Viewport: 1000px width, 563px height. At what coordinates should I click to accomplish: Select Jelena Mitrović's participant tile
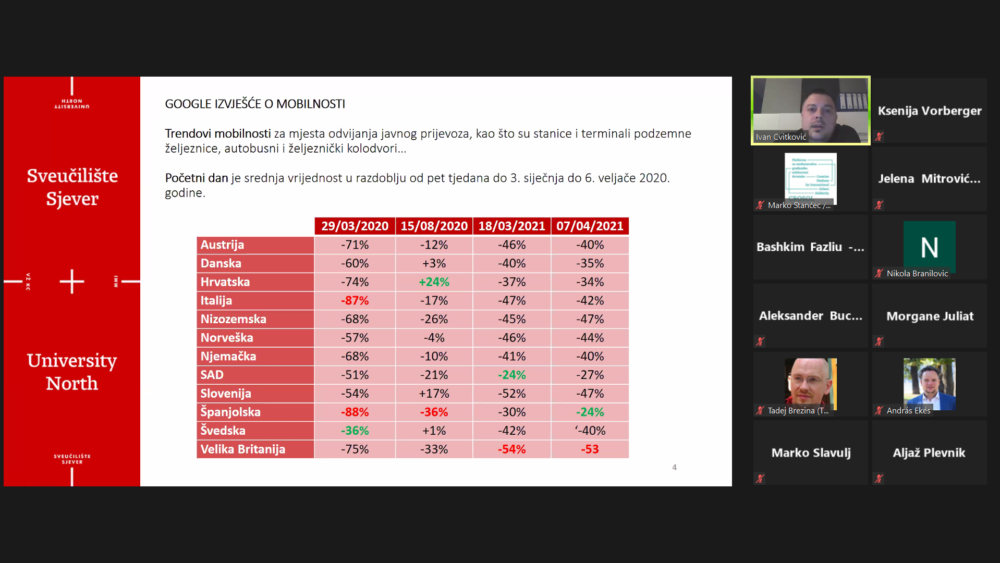[x=929, y=179]
